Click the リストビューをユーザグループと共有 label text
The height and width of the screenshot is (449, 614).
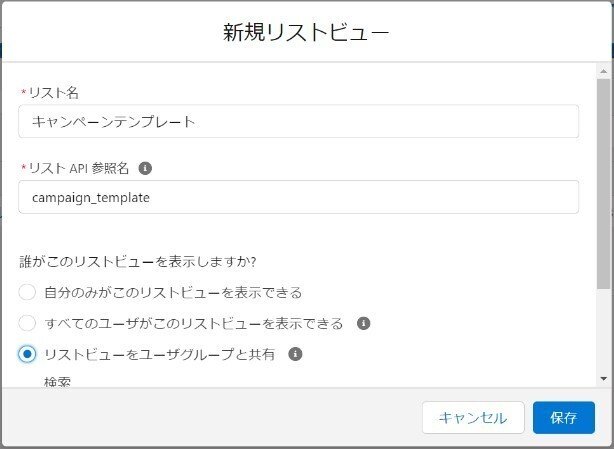[159, 354]
